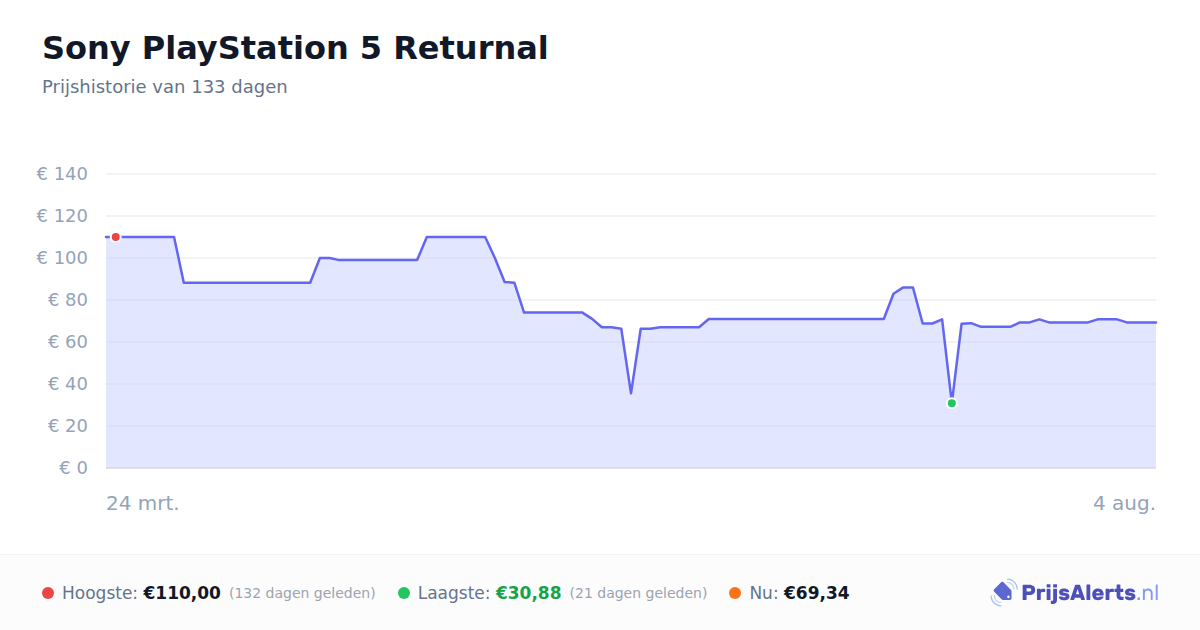
Task: Click the 4 aug. end date label
Action: pos(1124,503)
